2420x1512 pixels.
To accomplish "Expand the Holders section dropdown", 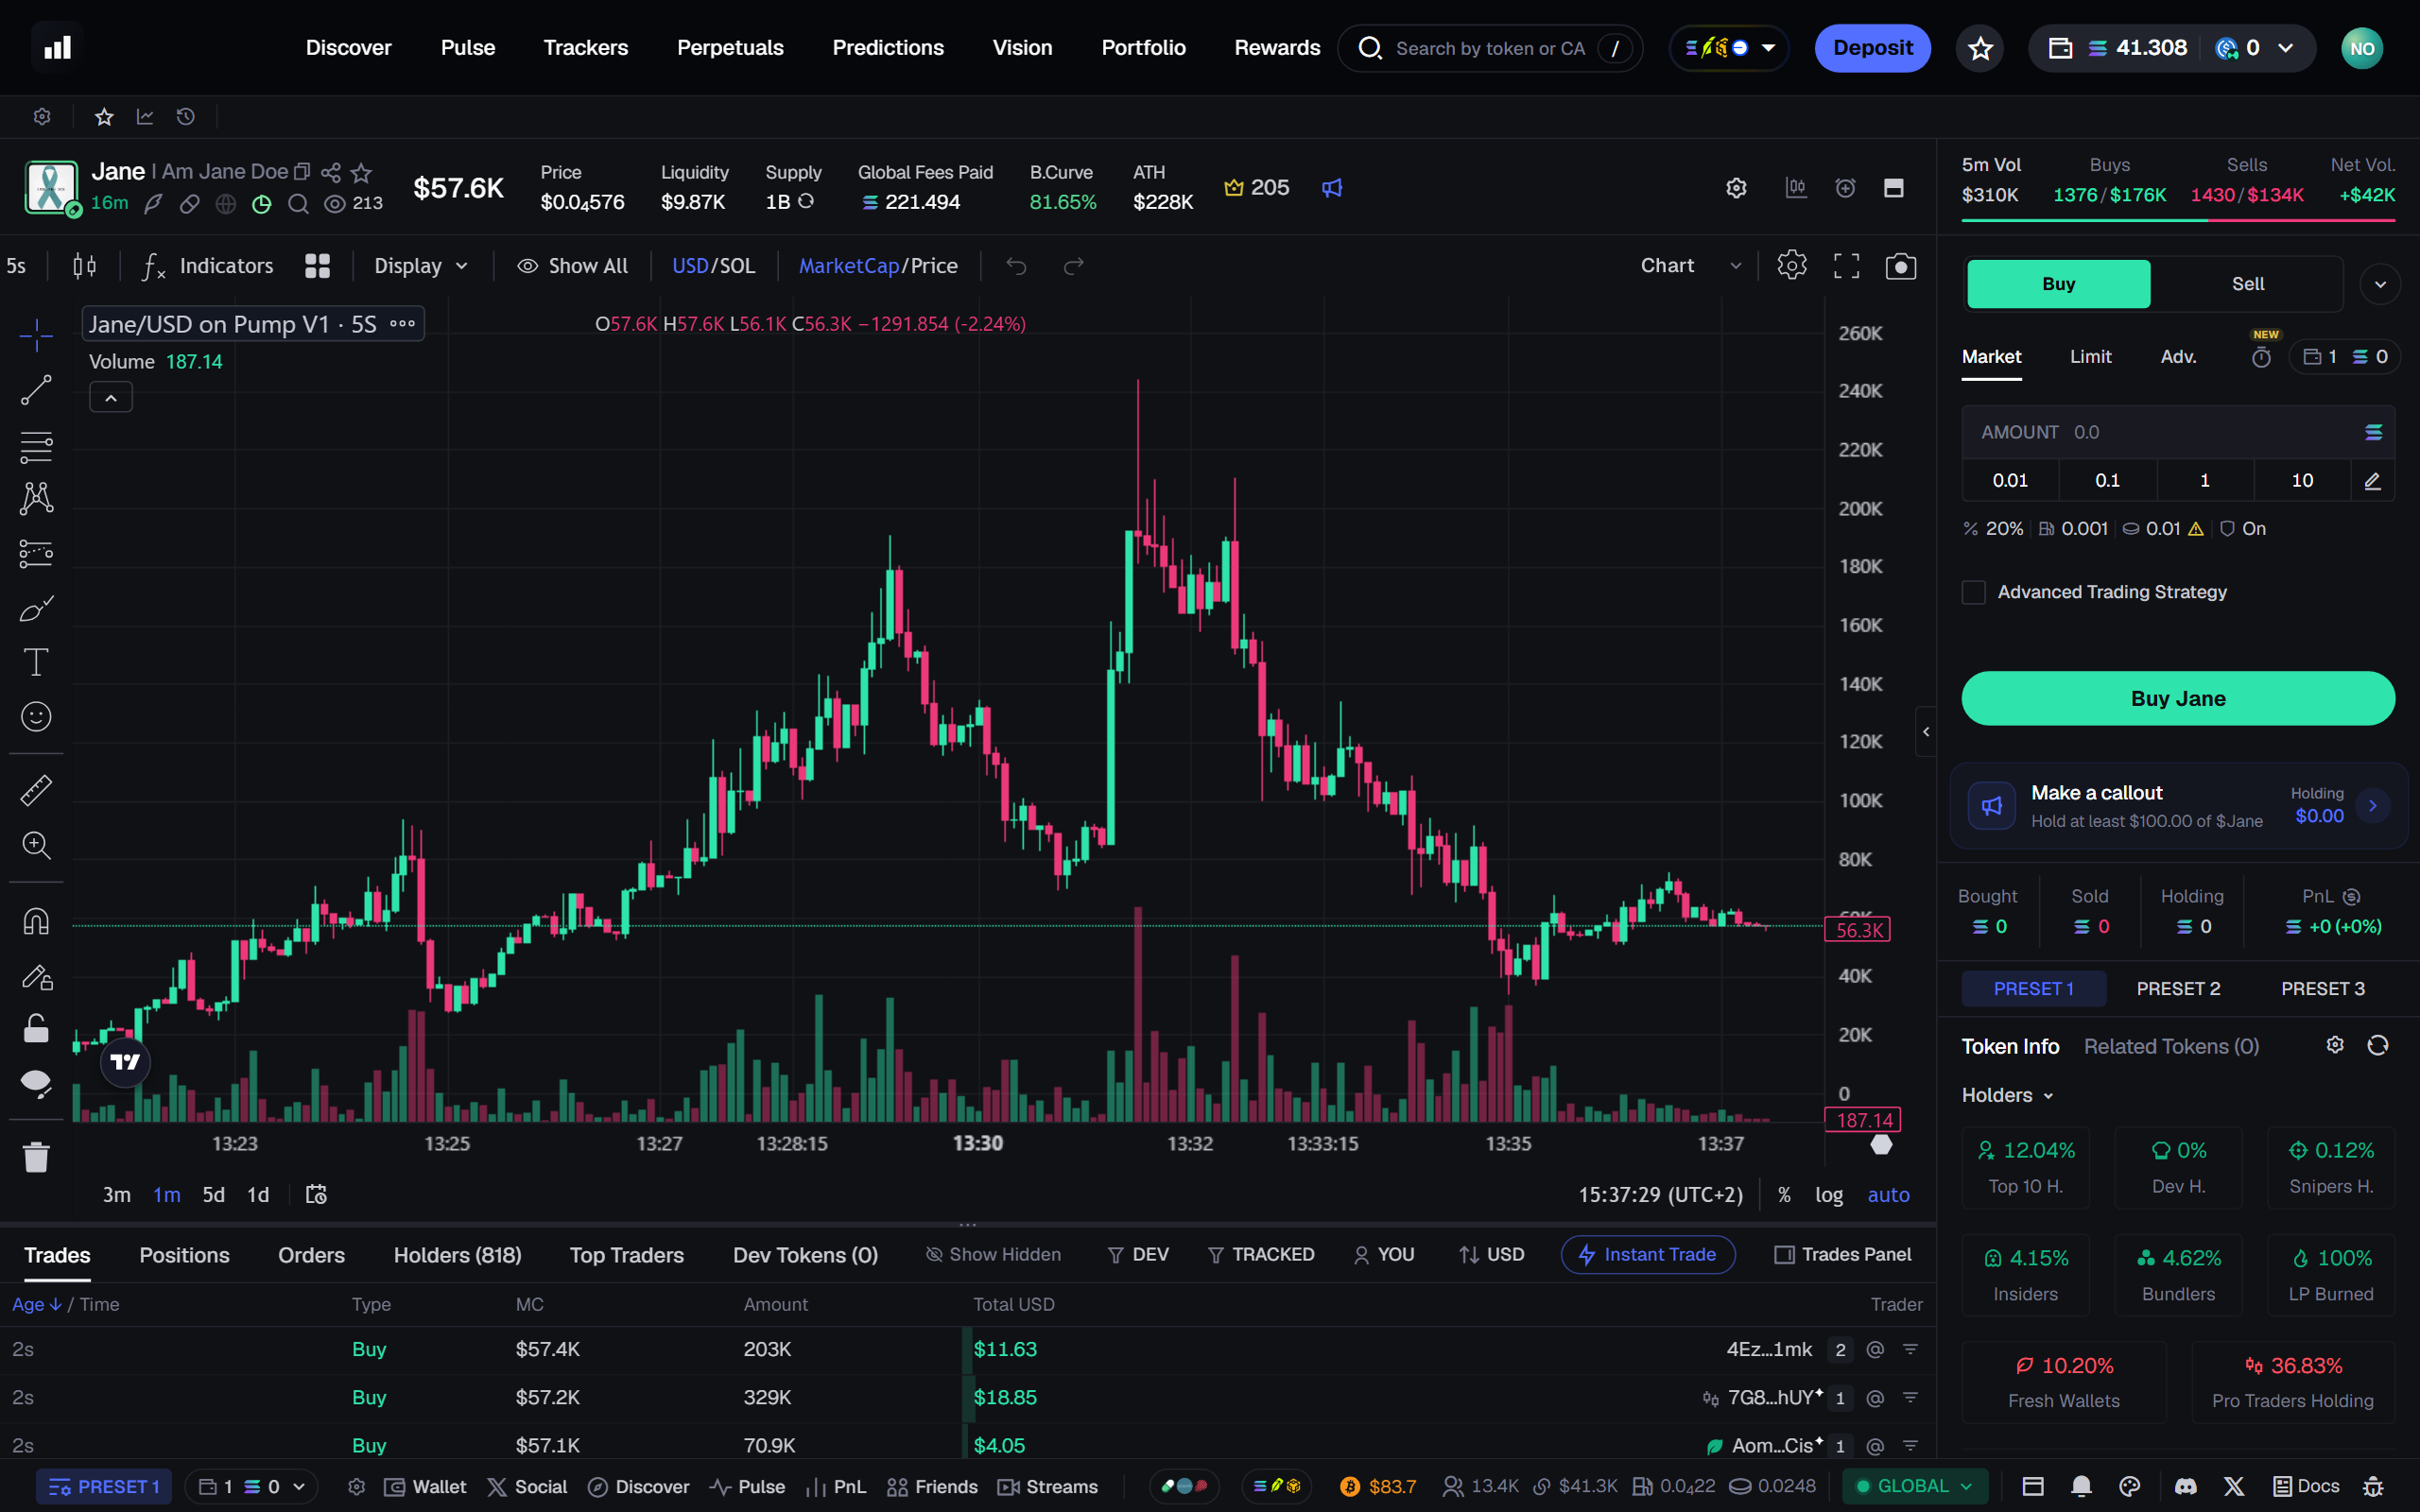I will pyautogui.click(x=2007, y=1095).
